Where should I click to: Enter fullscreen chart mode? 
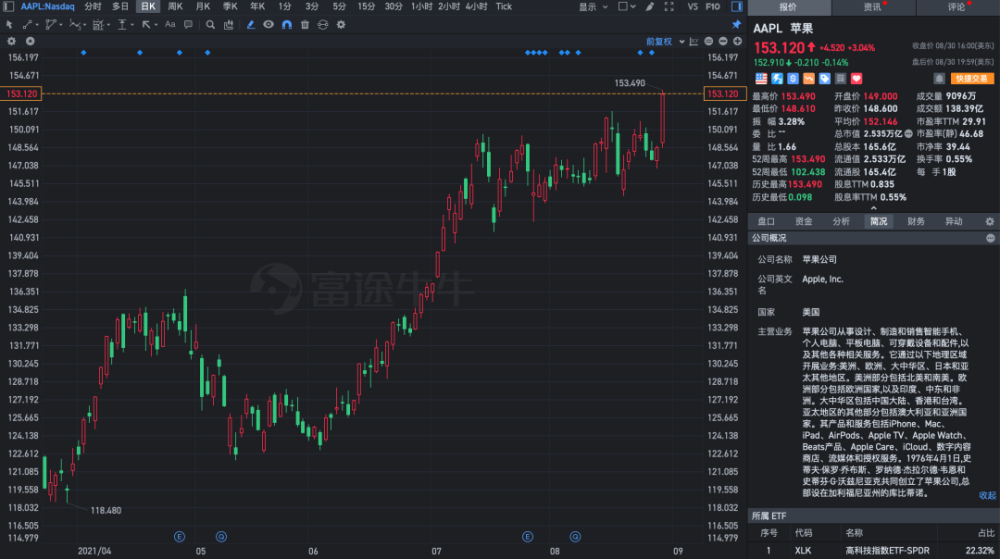(669, 6)
